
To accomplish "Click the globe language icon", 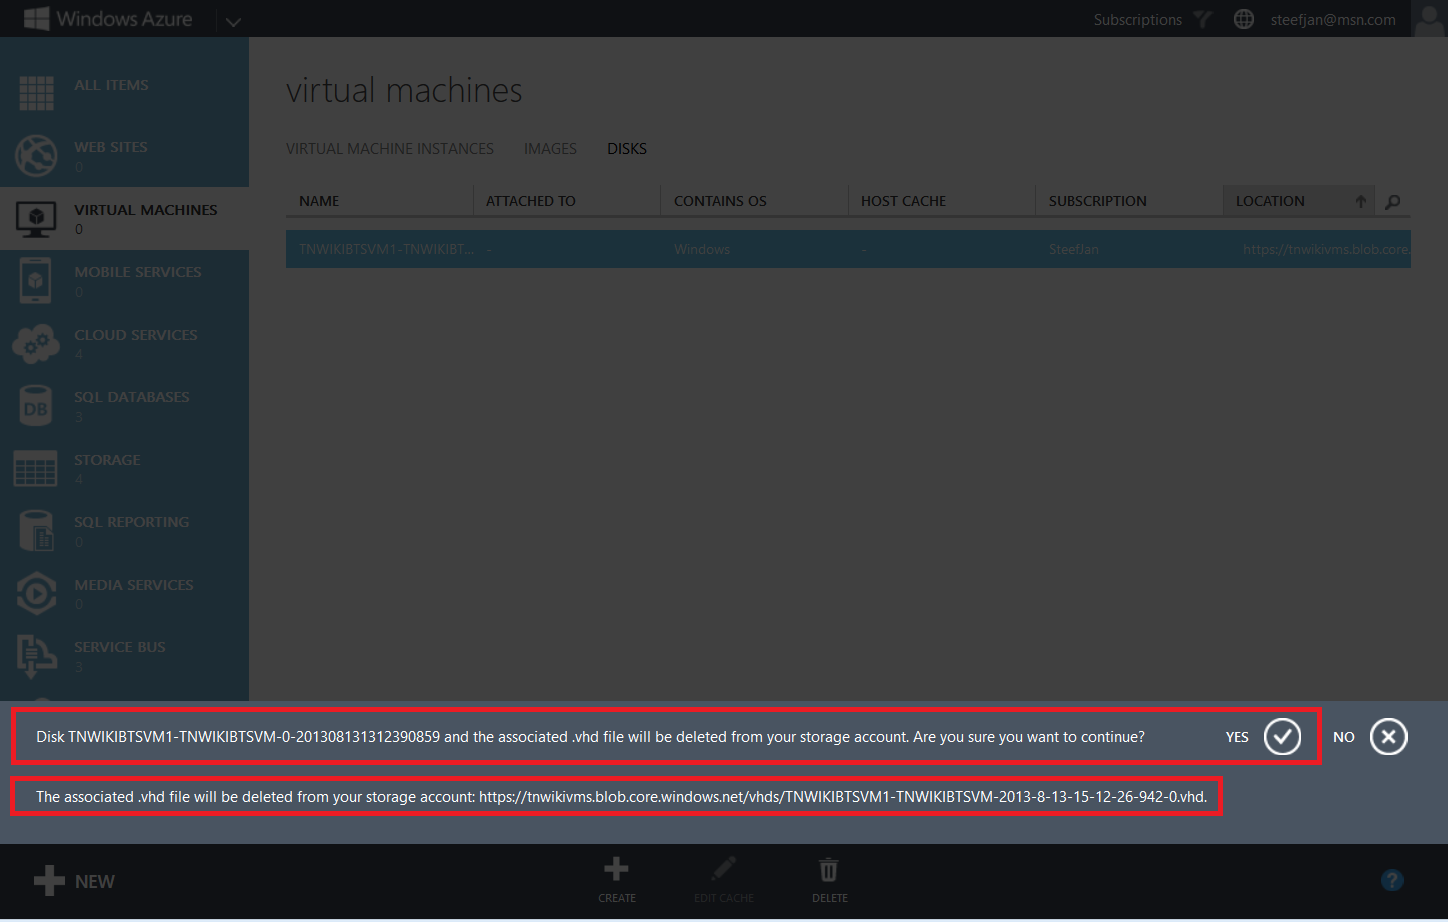I will pos(1243,19).
